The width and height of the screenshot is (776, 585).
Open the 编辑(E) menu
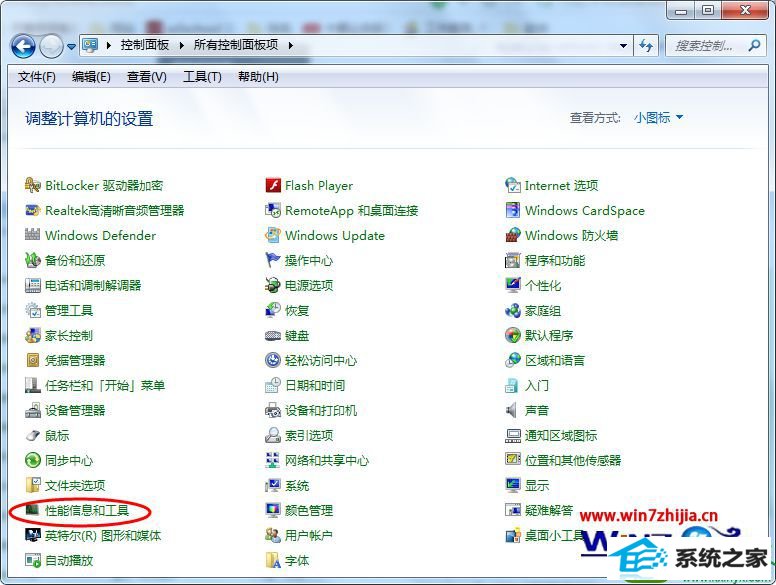(91, 77)
